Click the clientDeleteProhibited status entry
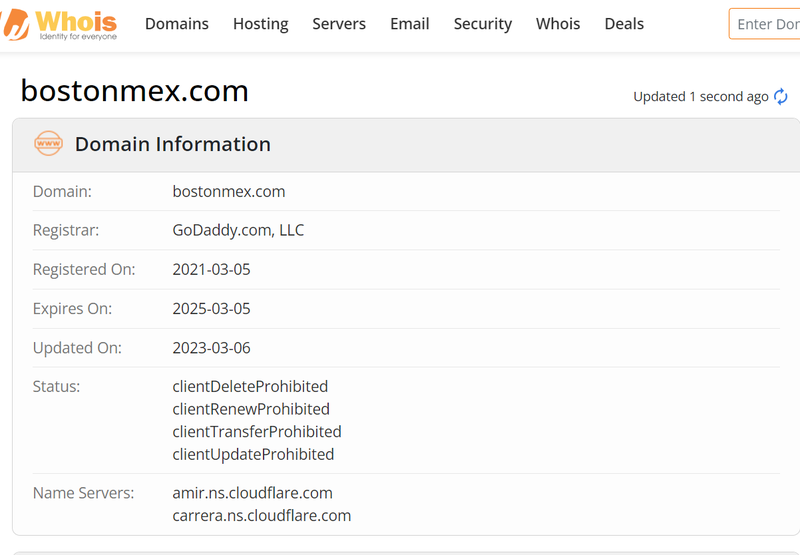The image size is (800, 555). [x=250, y=386]
